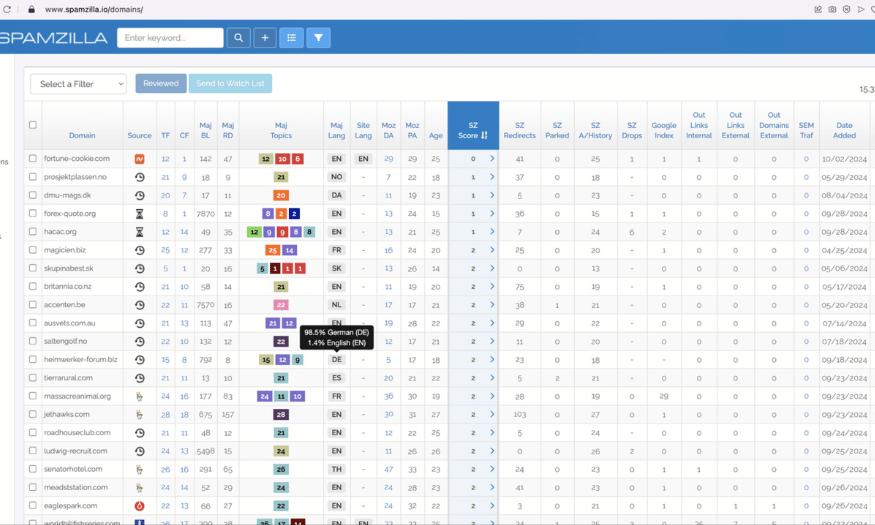Click the source icon for senatorhotel.com
The height and width of the screenshot is (525, 875).
tap(140, 469)
